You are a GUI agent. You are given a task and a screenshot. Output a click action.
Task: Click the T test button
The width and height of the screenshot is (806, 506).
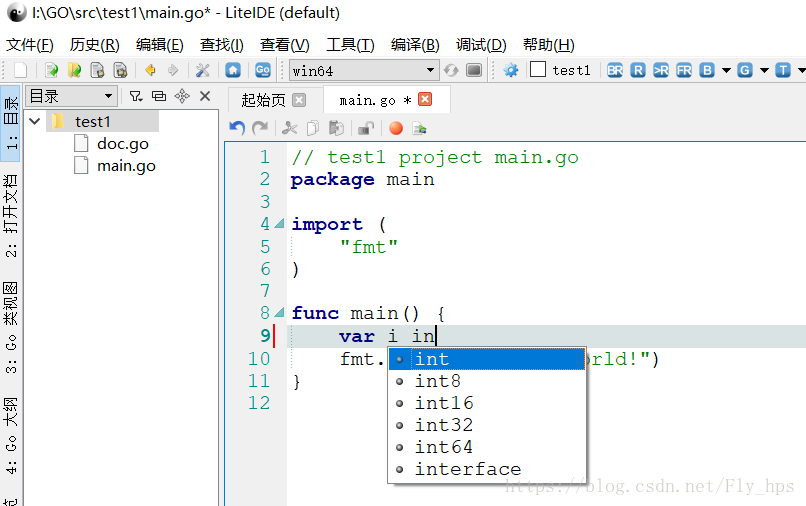point(783,70)
